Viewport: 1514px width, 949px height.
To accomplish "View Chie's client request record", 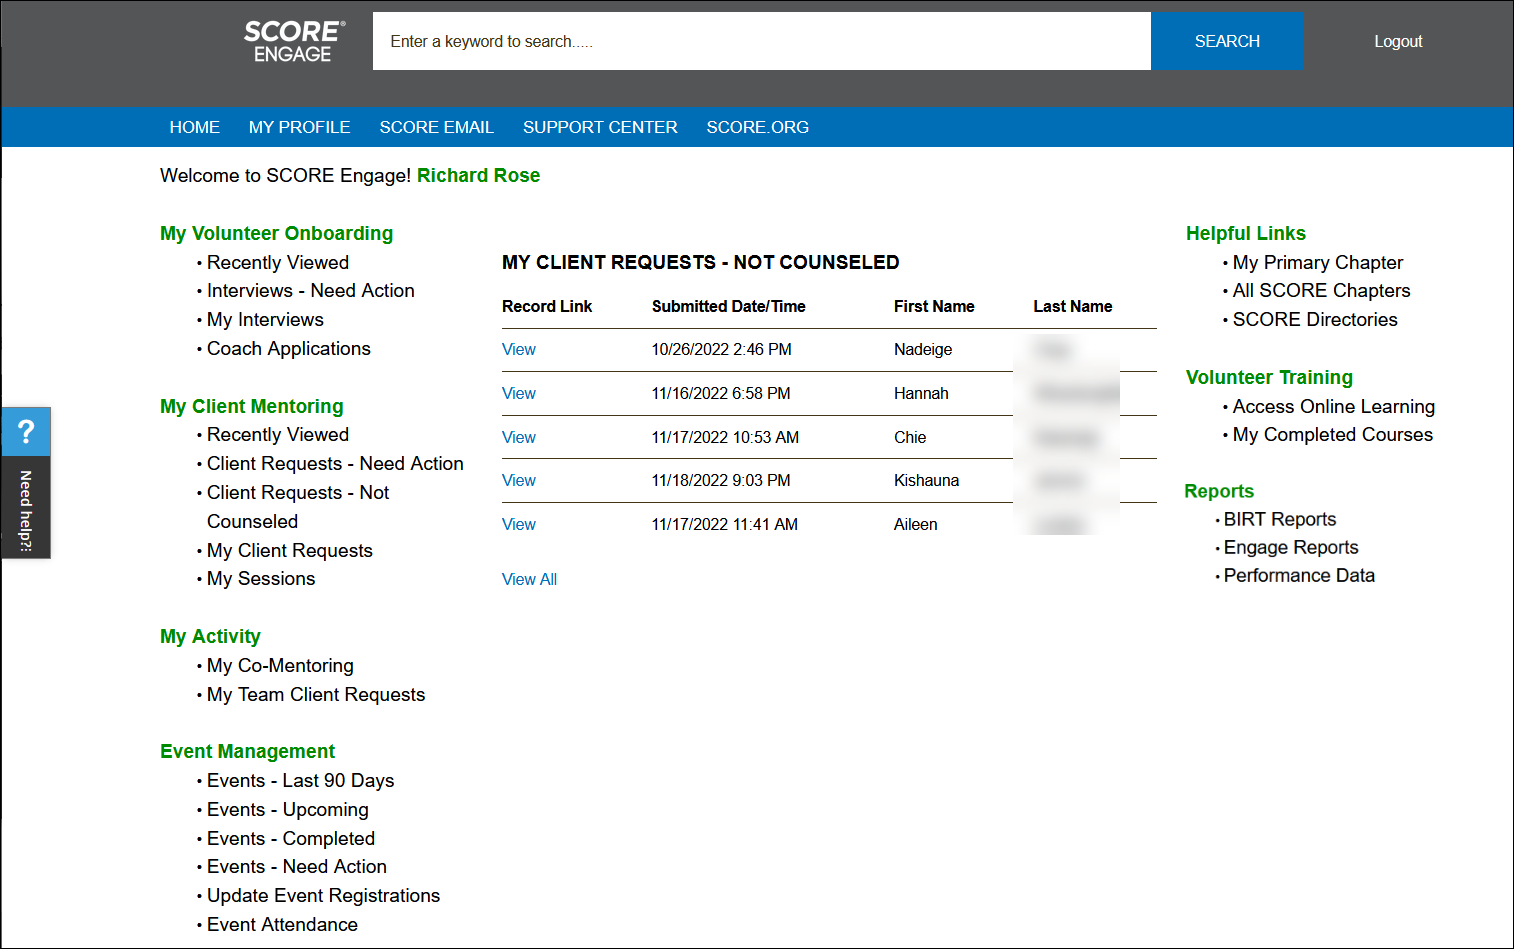I will (518, 437).
